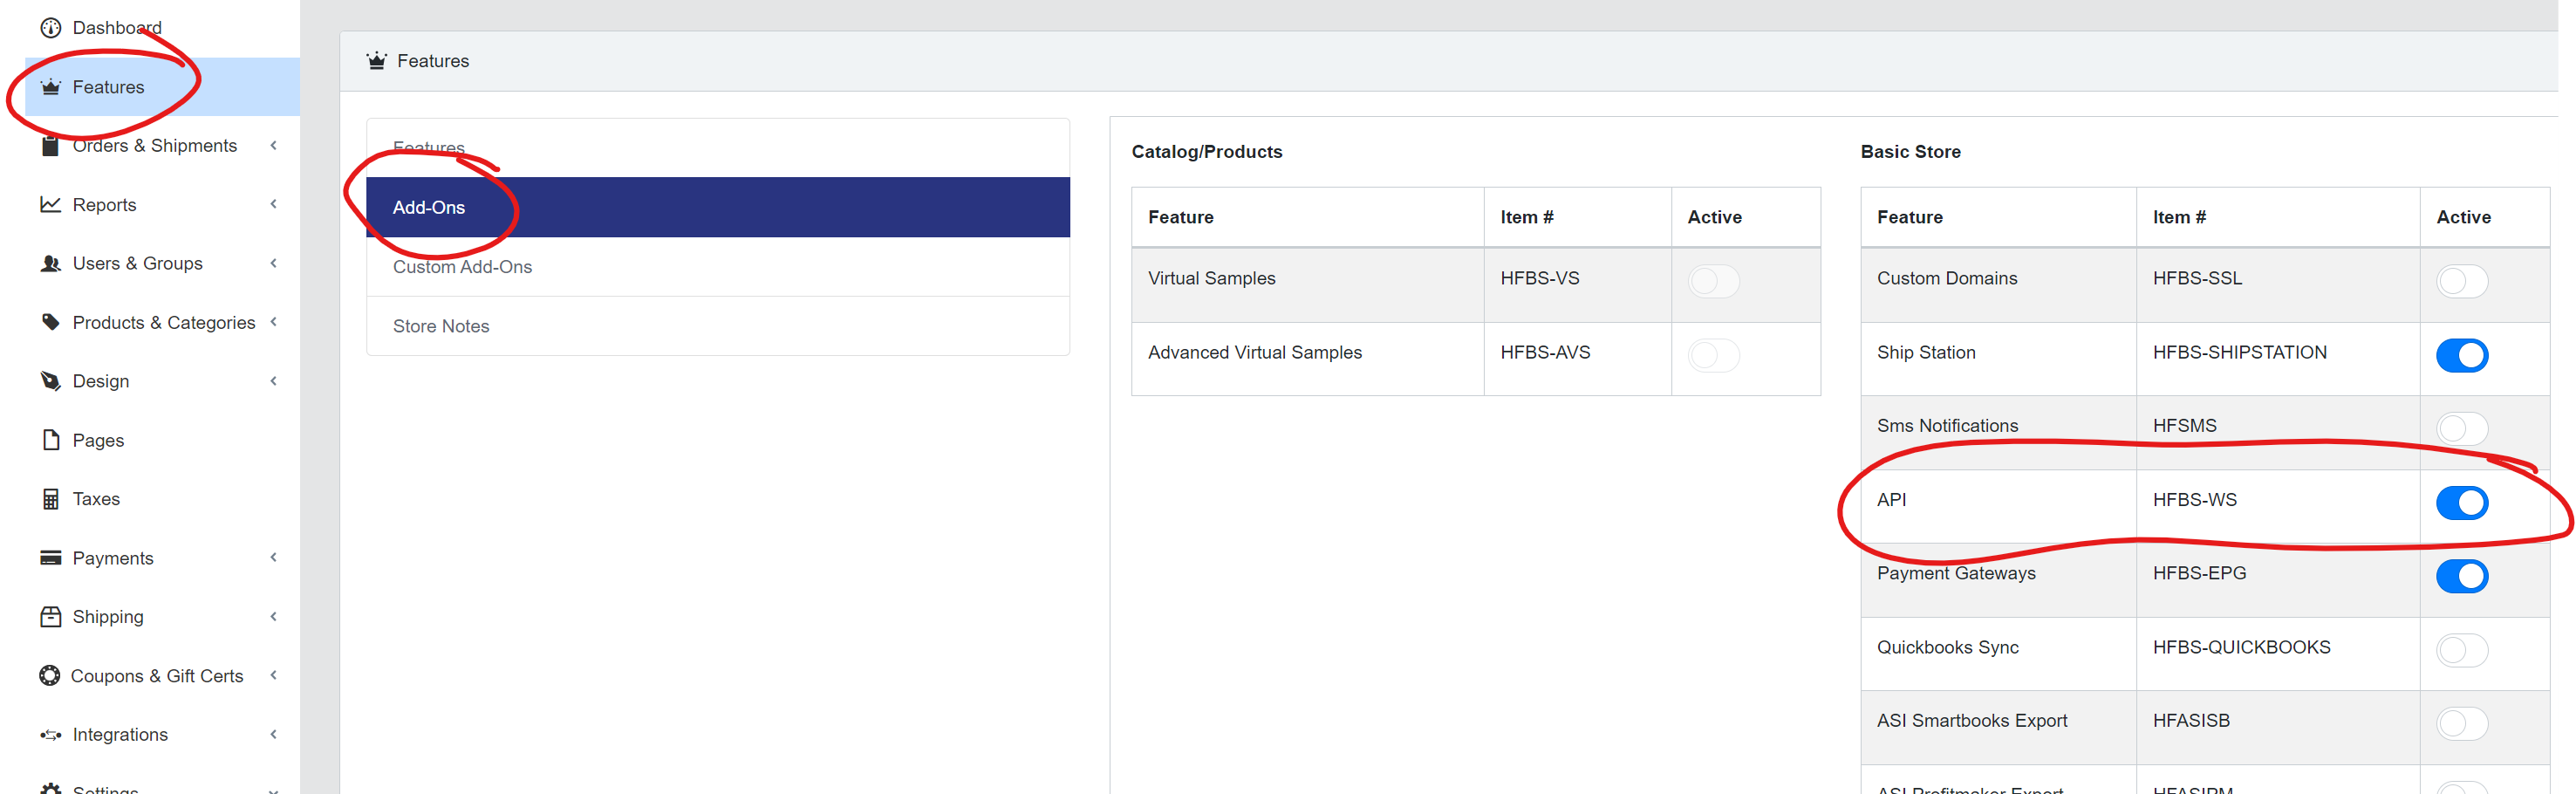2576x794 pixels.
Task: Click the Dashboard gauge icon
Action: point(50,28)
